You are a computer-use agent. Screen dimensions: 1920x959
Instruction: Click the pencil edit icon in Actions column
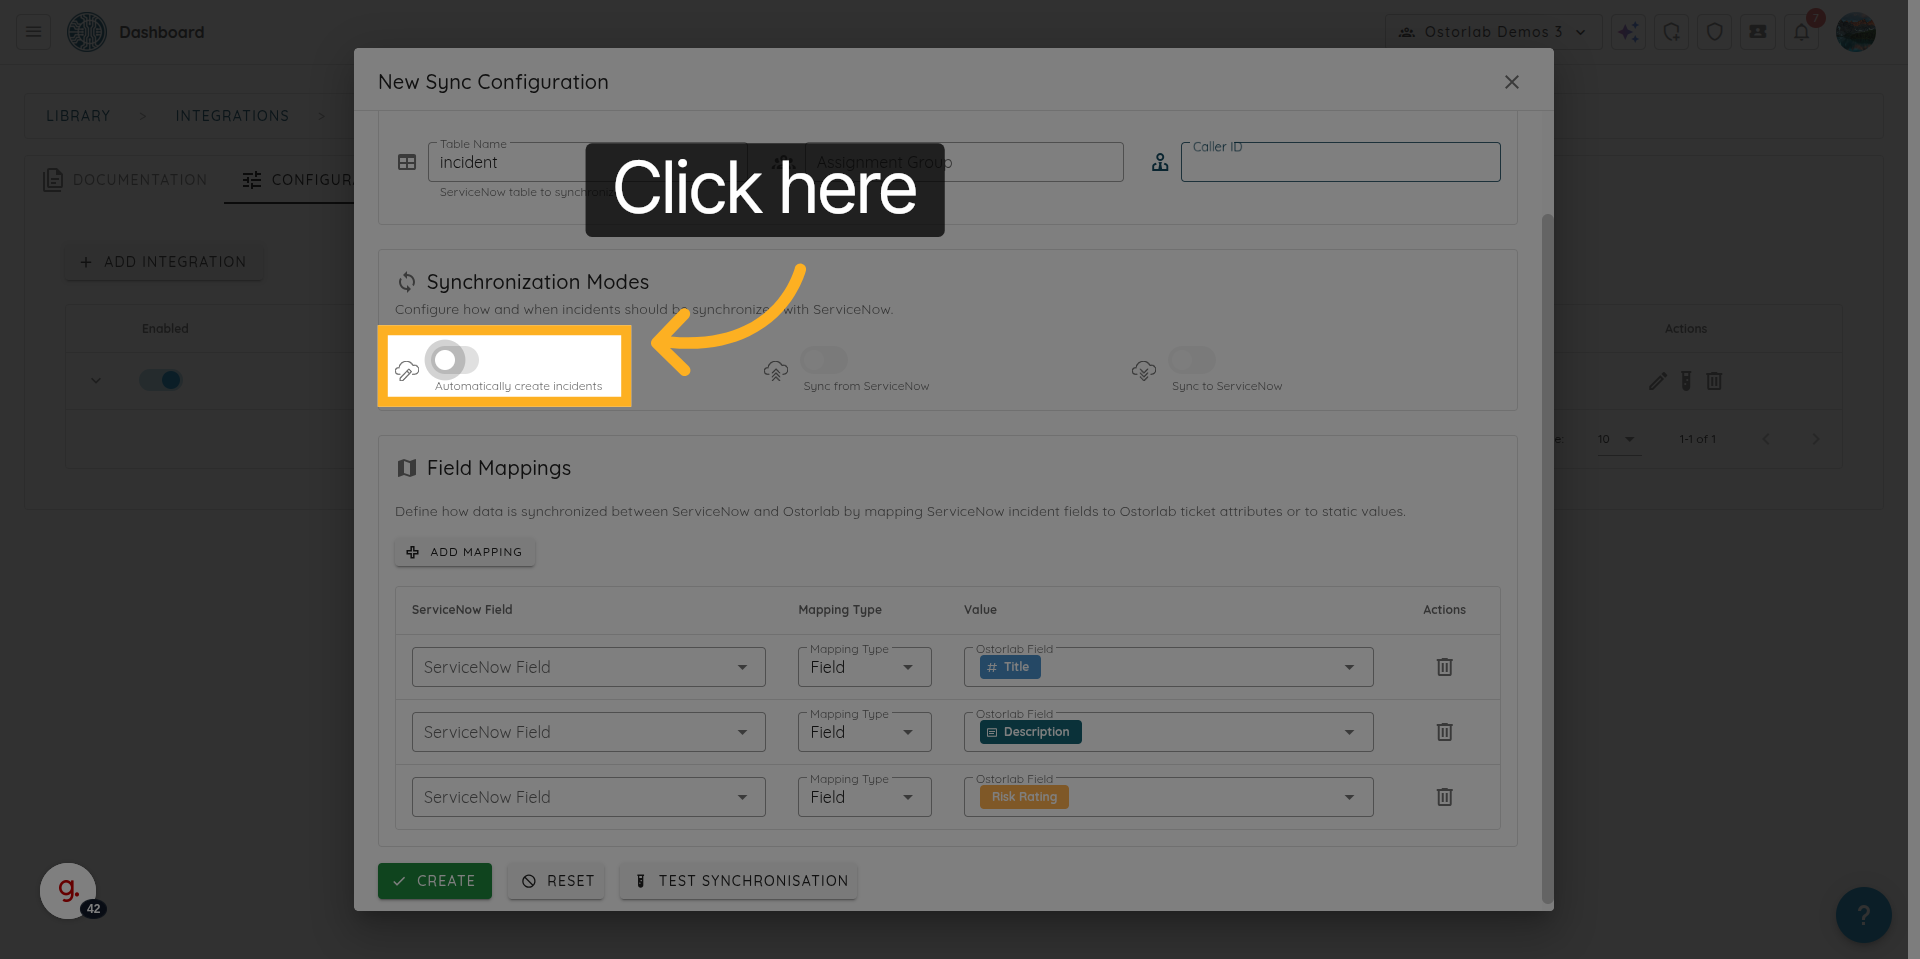tap(1657, 381)
